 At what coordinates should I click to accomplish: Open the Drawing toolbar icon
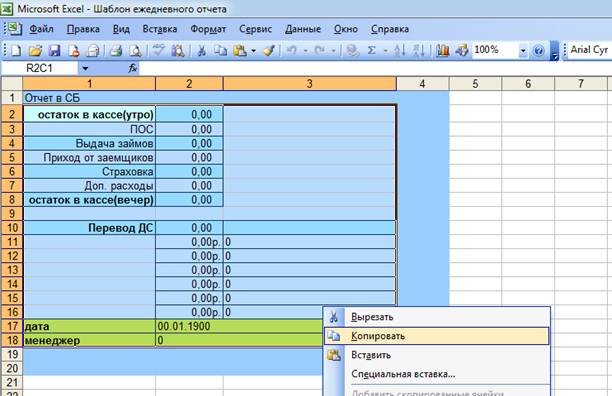pyautogui.click(x=461, y=51)
